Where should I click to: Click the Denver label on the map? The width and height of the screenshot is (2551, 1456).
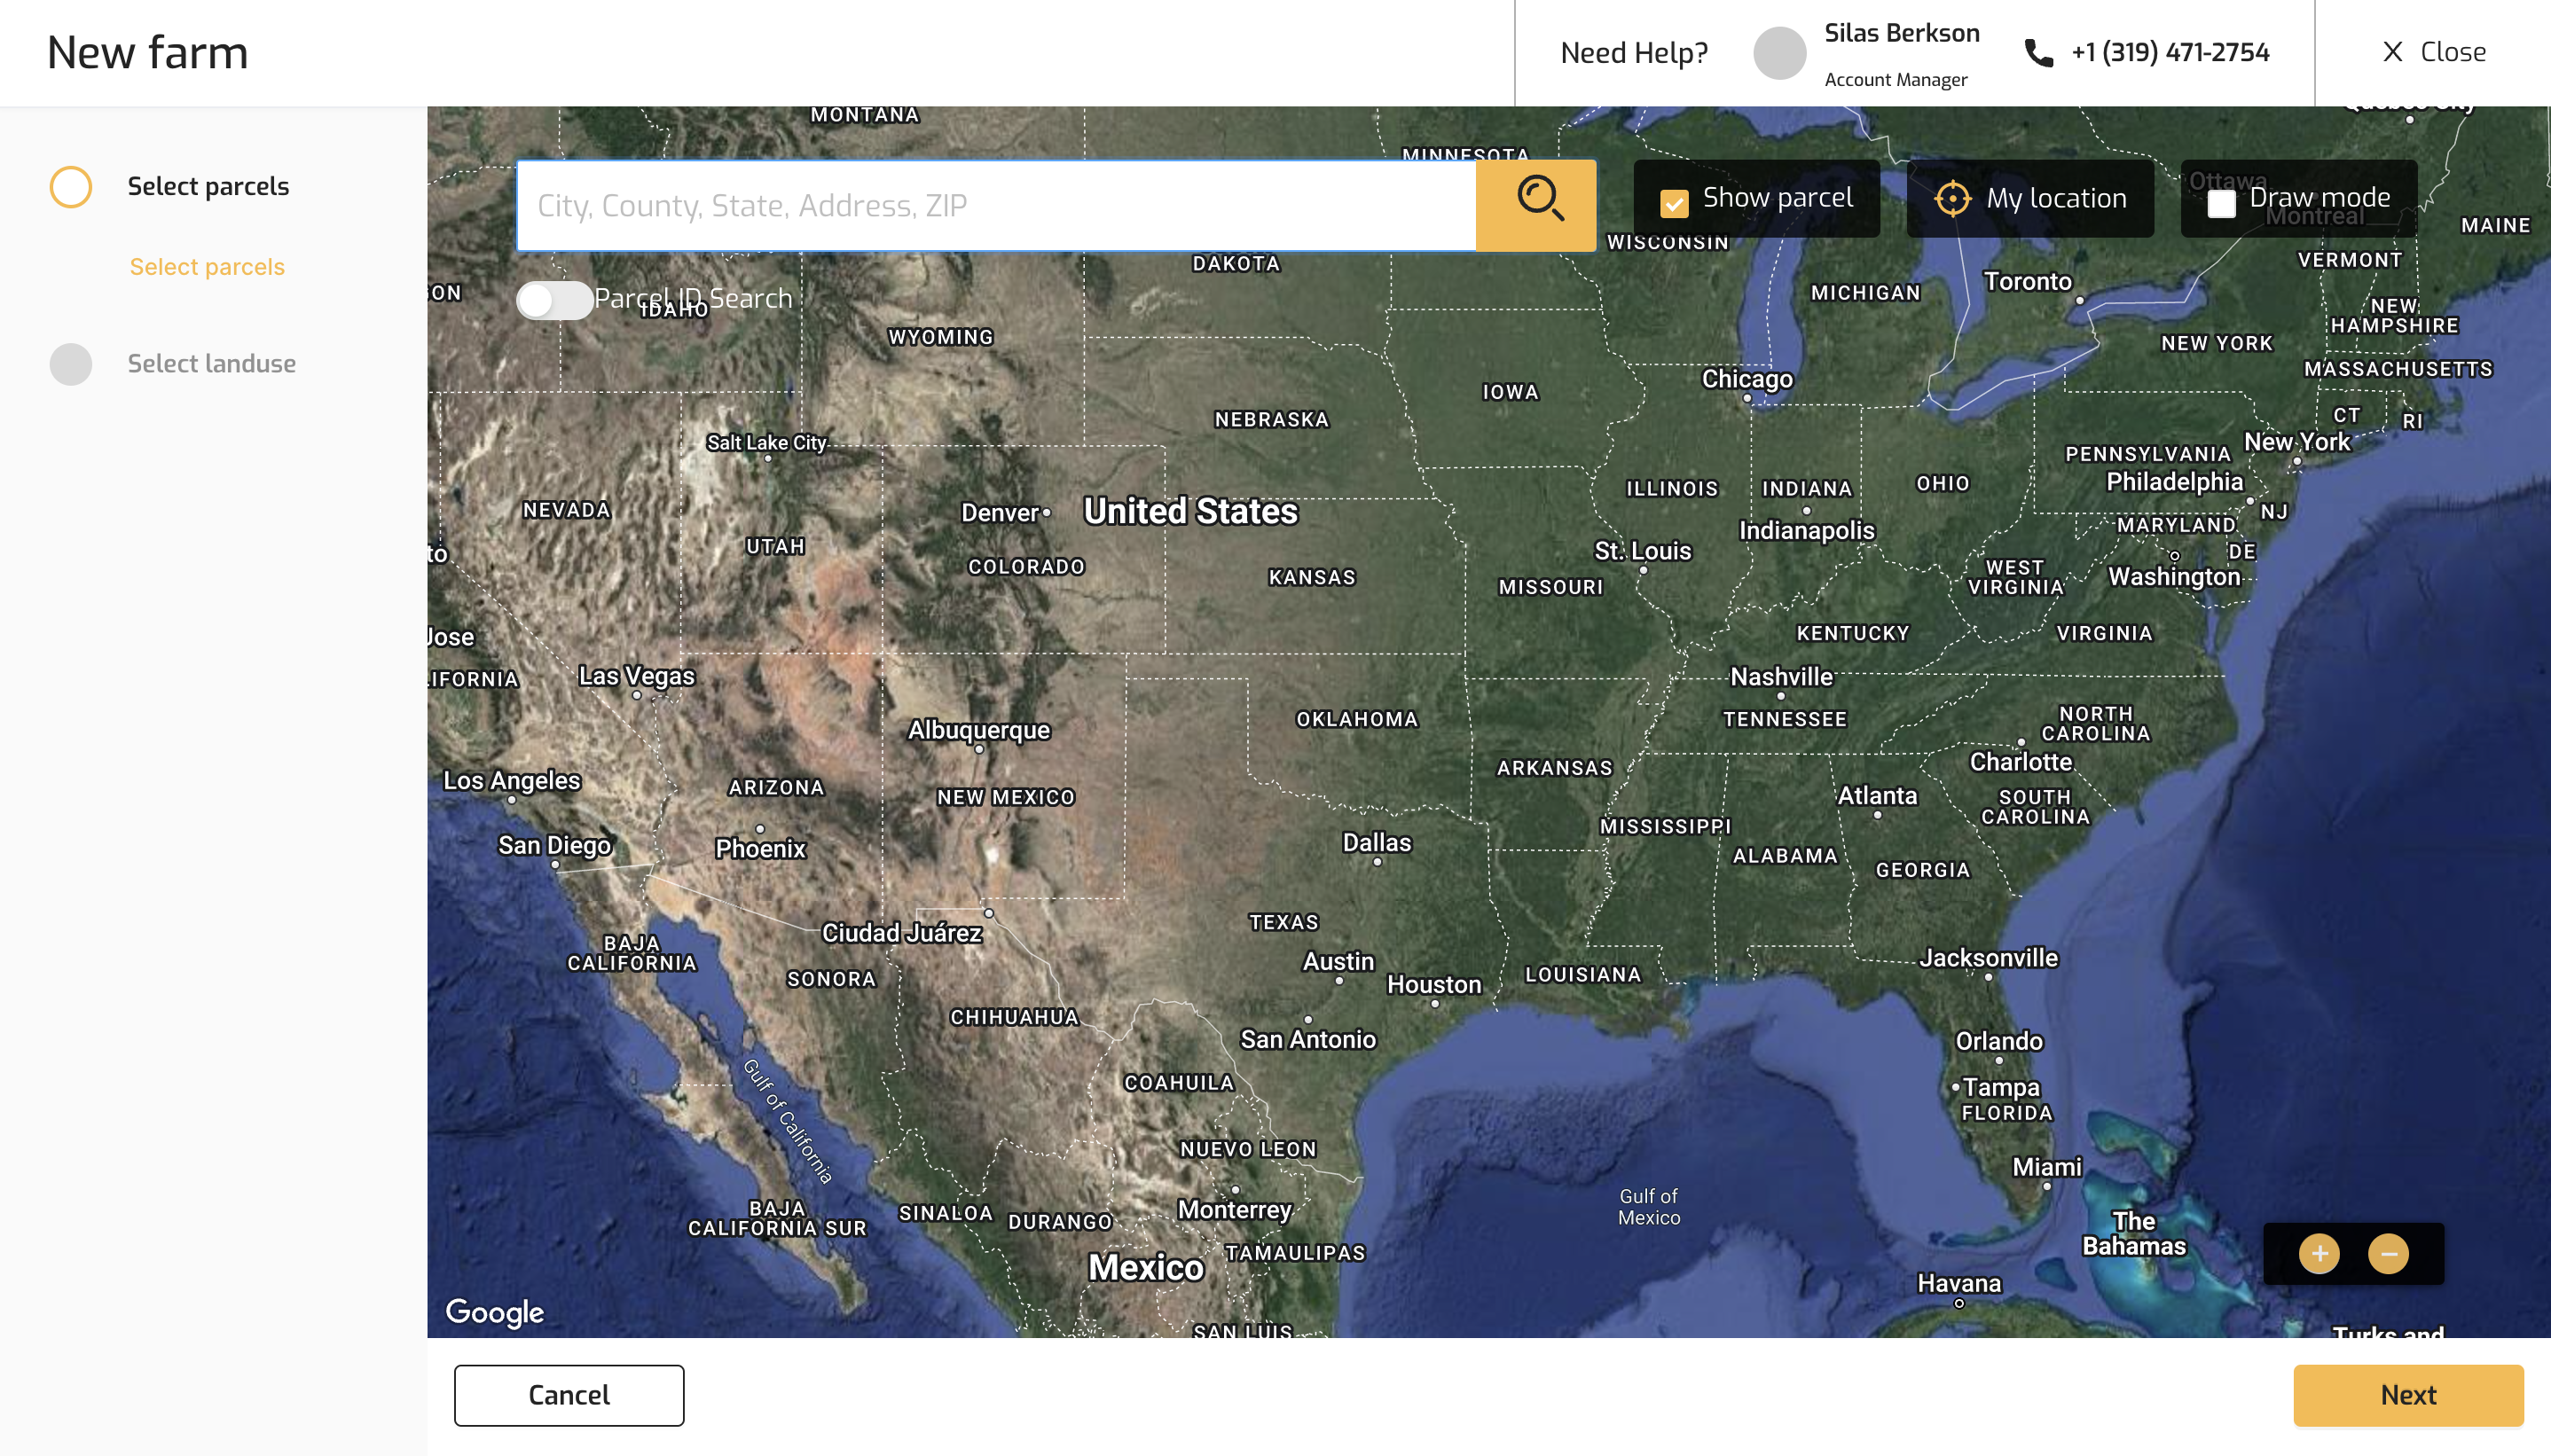(1000, 513)
